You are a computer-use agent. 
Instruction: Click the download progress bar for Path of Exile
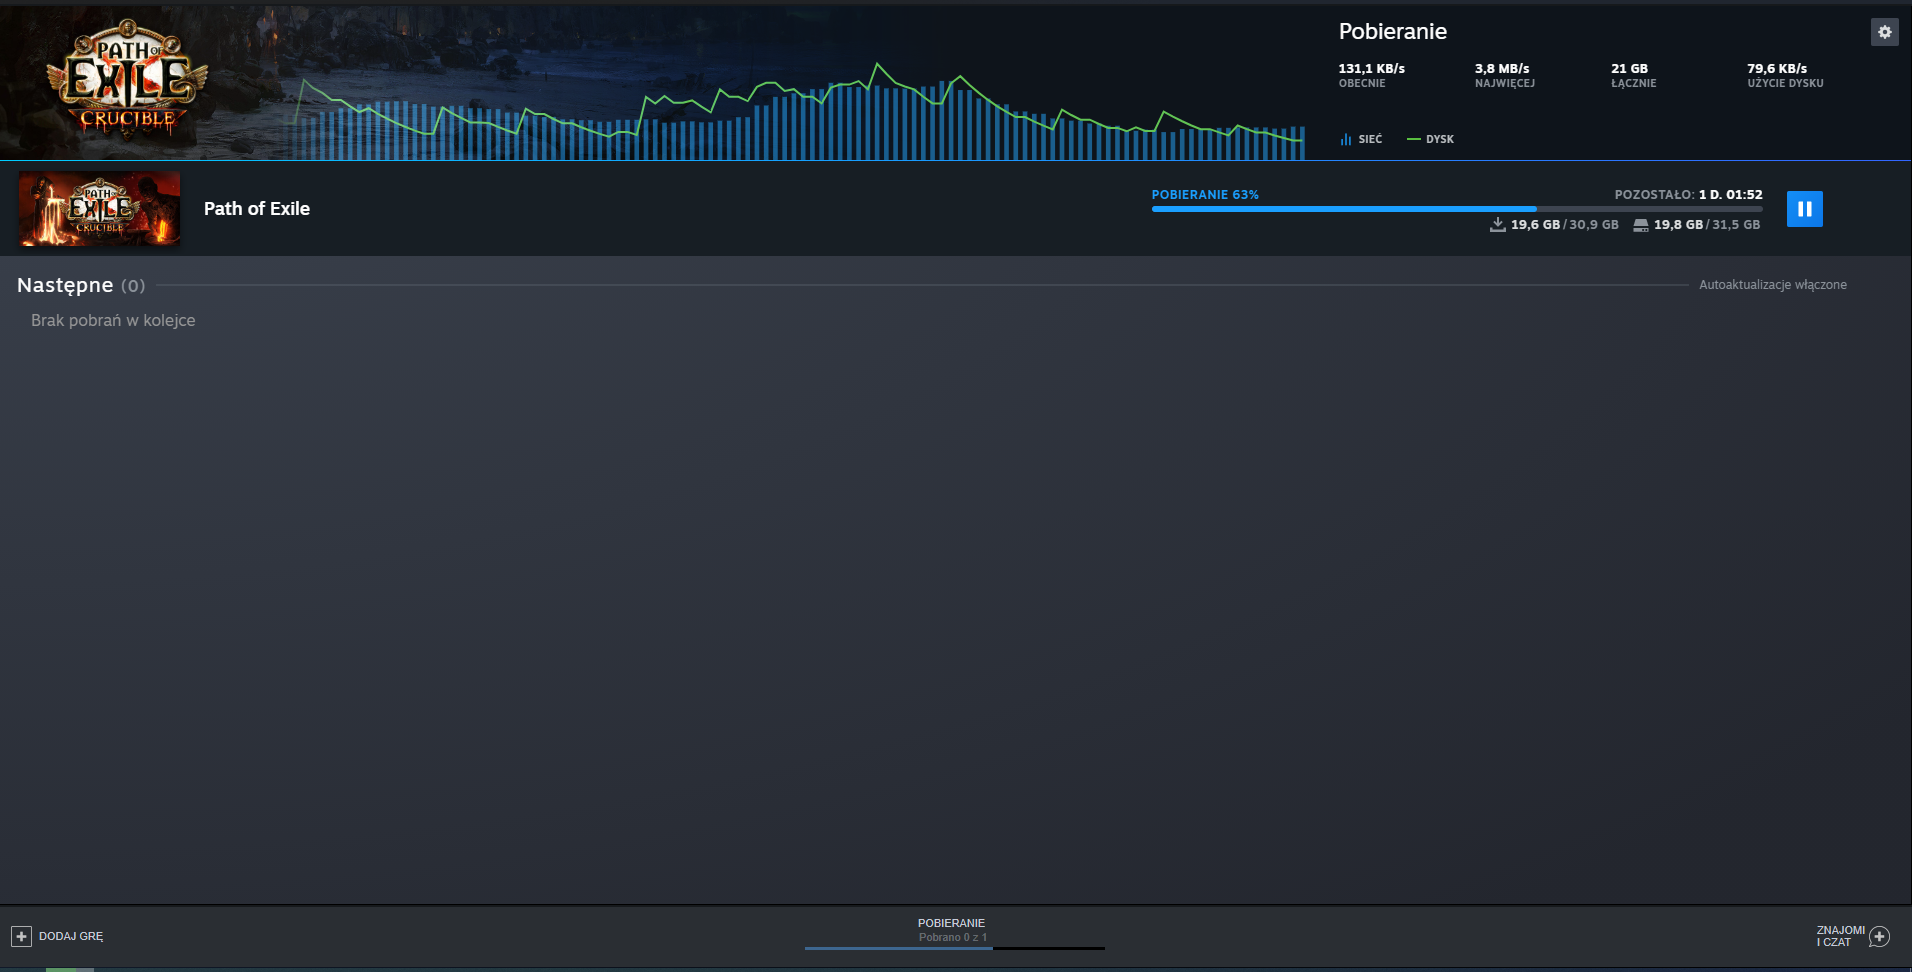(1457, 209)
